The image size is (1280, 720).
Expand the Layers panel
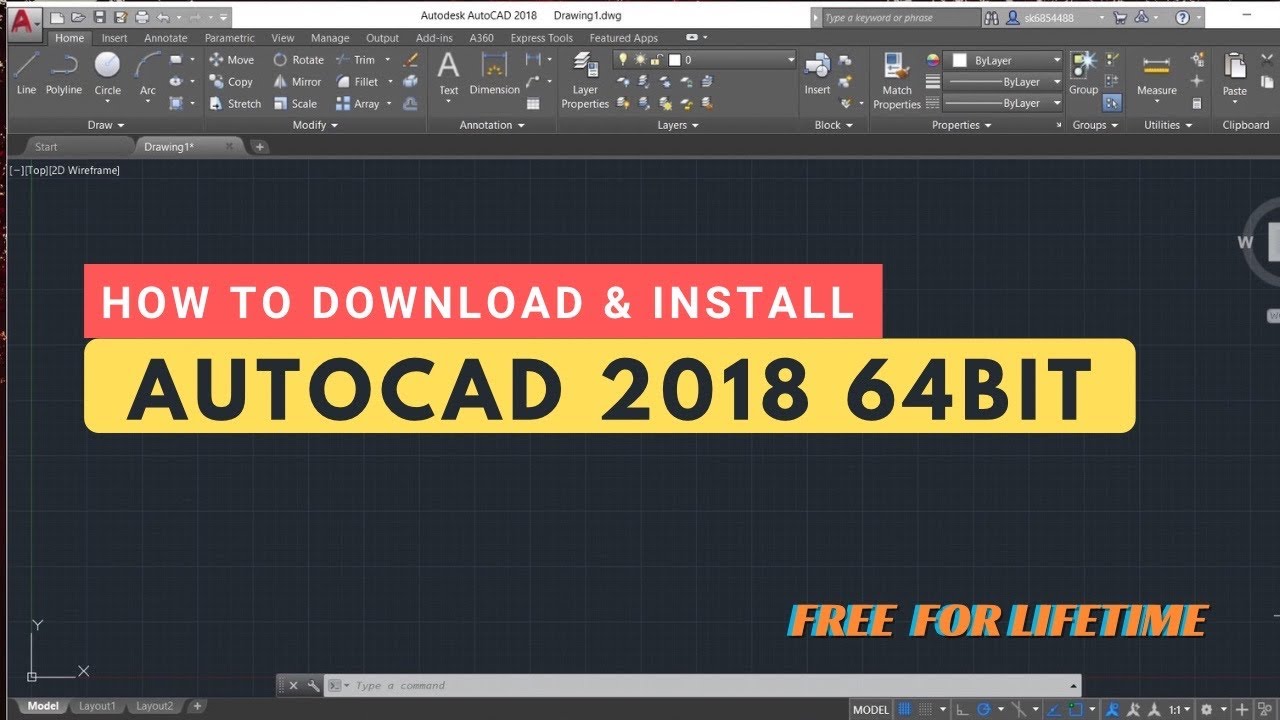pos(678,125)
